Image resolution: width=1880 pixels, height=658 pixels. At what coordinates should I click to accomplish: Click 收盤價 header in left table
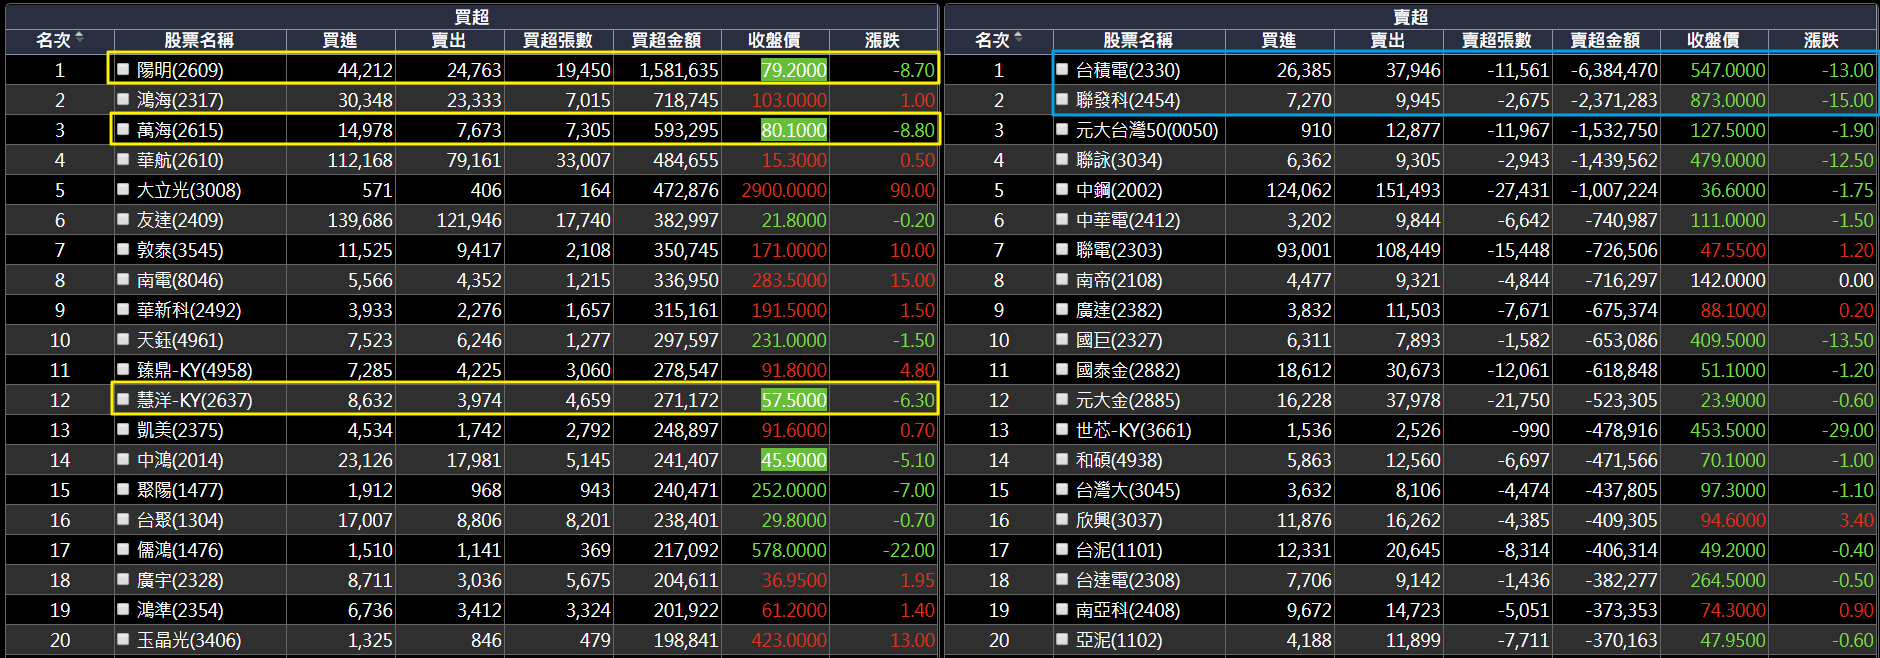pyautogui.click(x=774, y=40)
